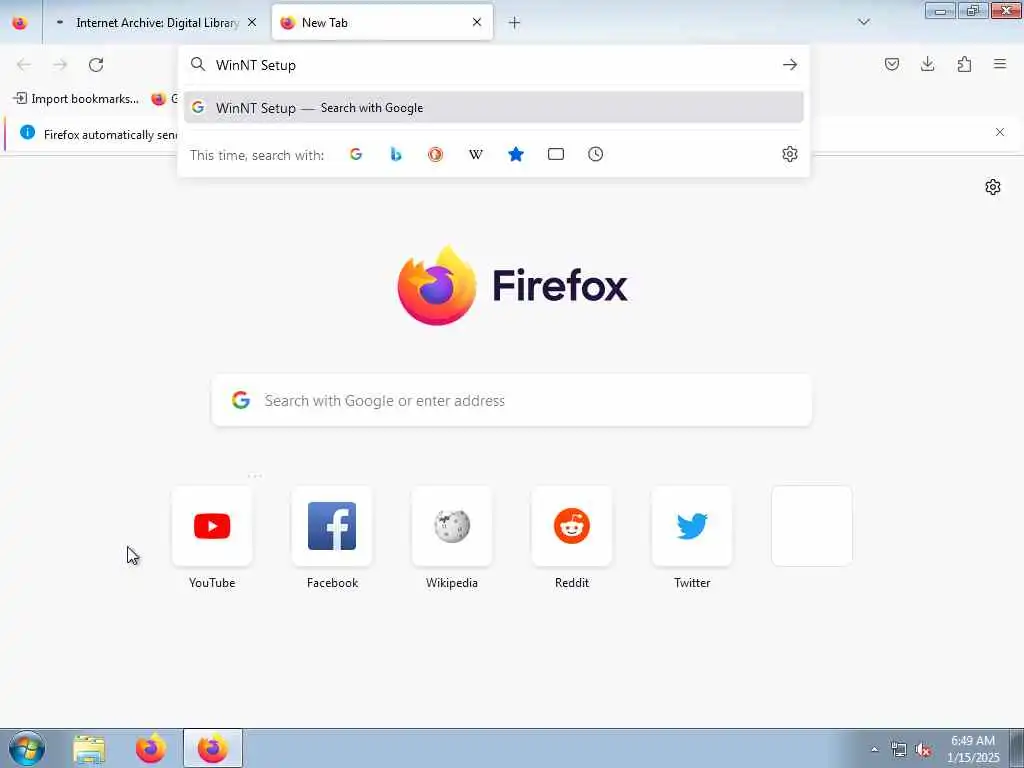1024x768 pixels.
Task: Search this time in Bookmarks star
Action: tap(516, 154)
